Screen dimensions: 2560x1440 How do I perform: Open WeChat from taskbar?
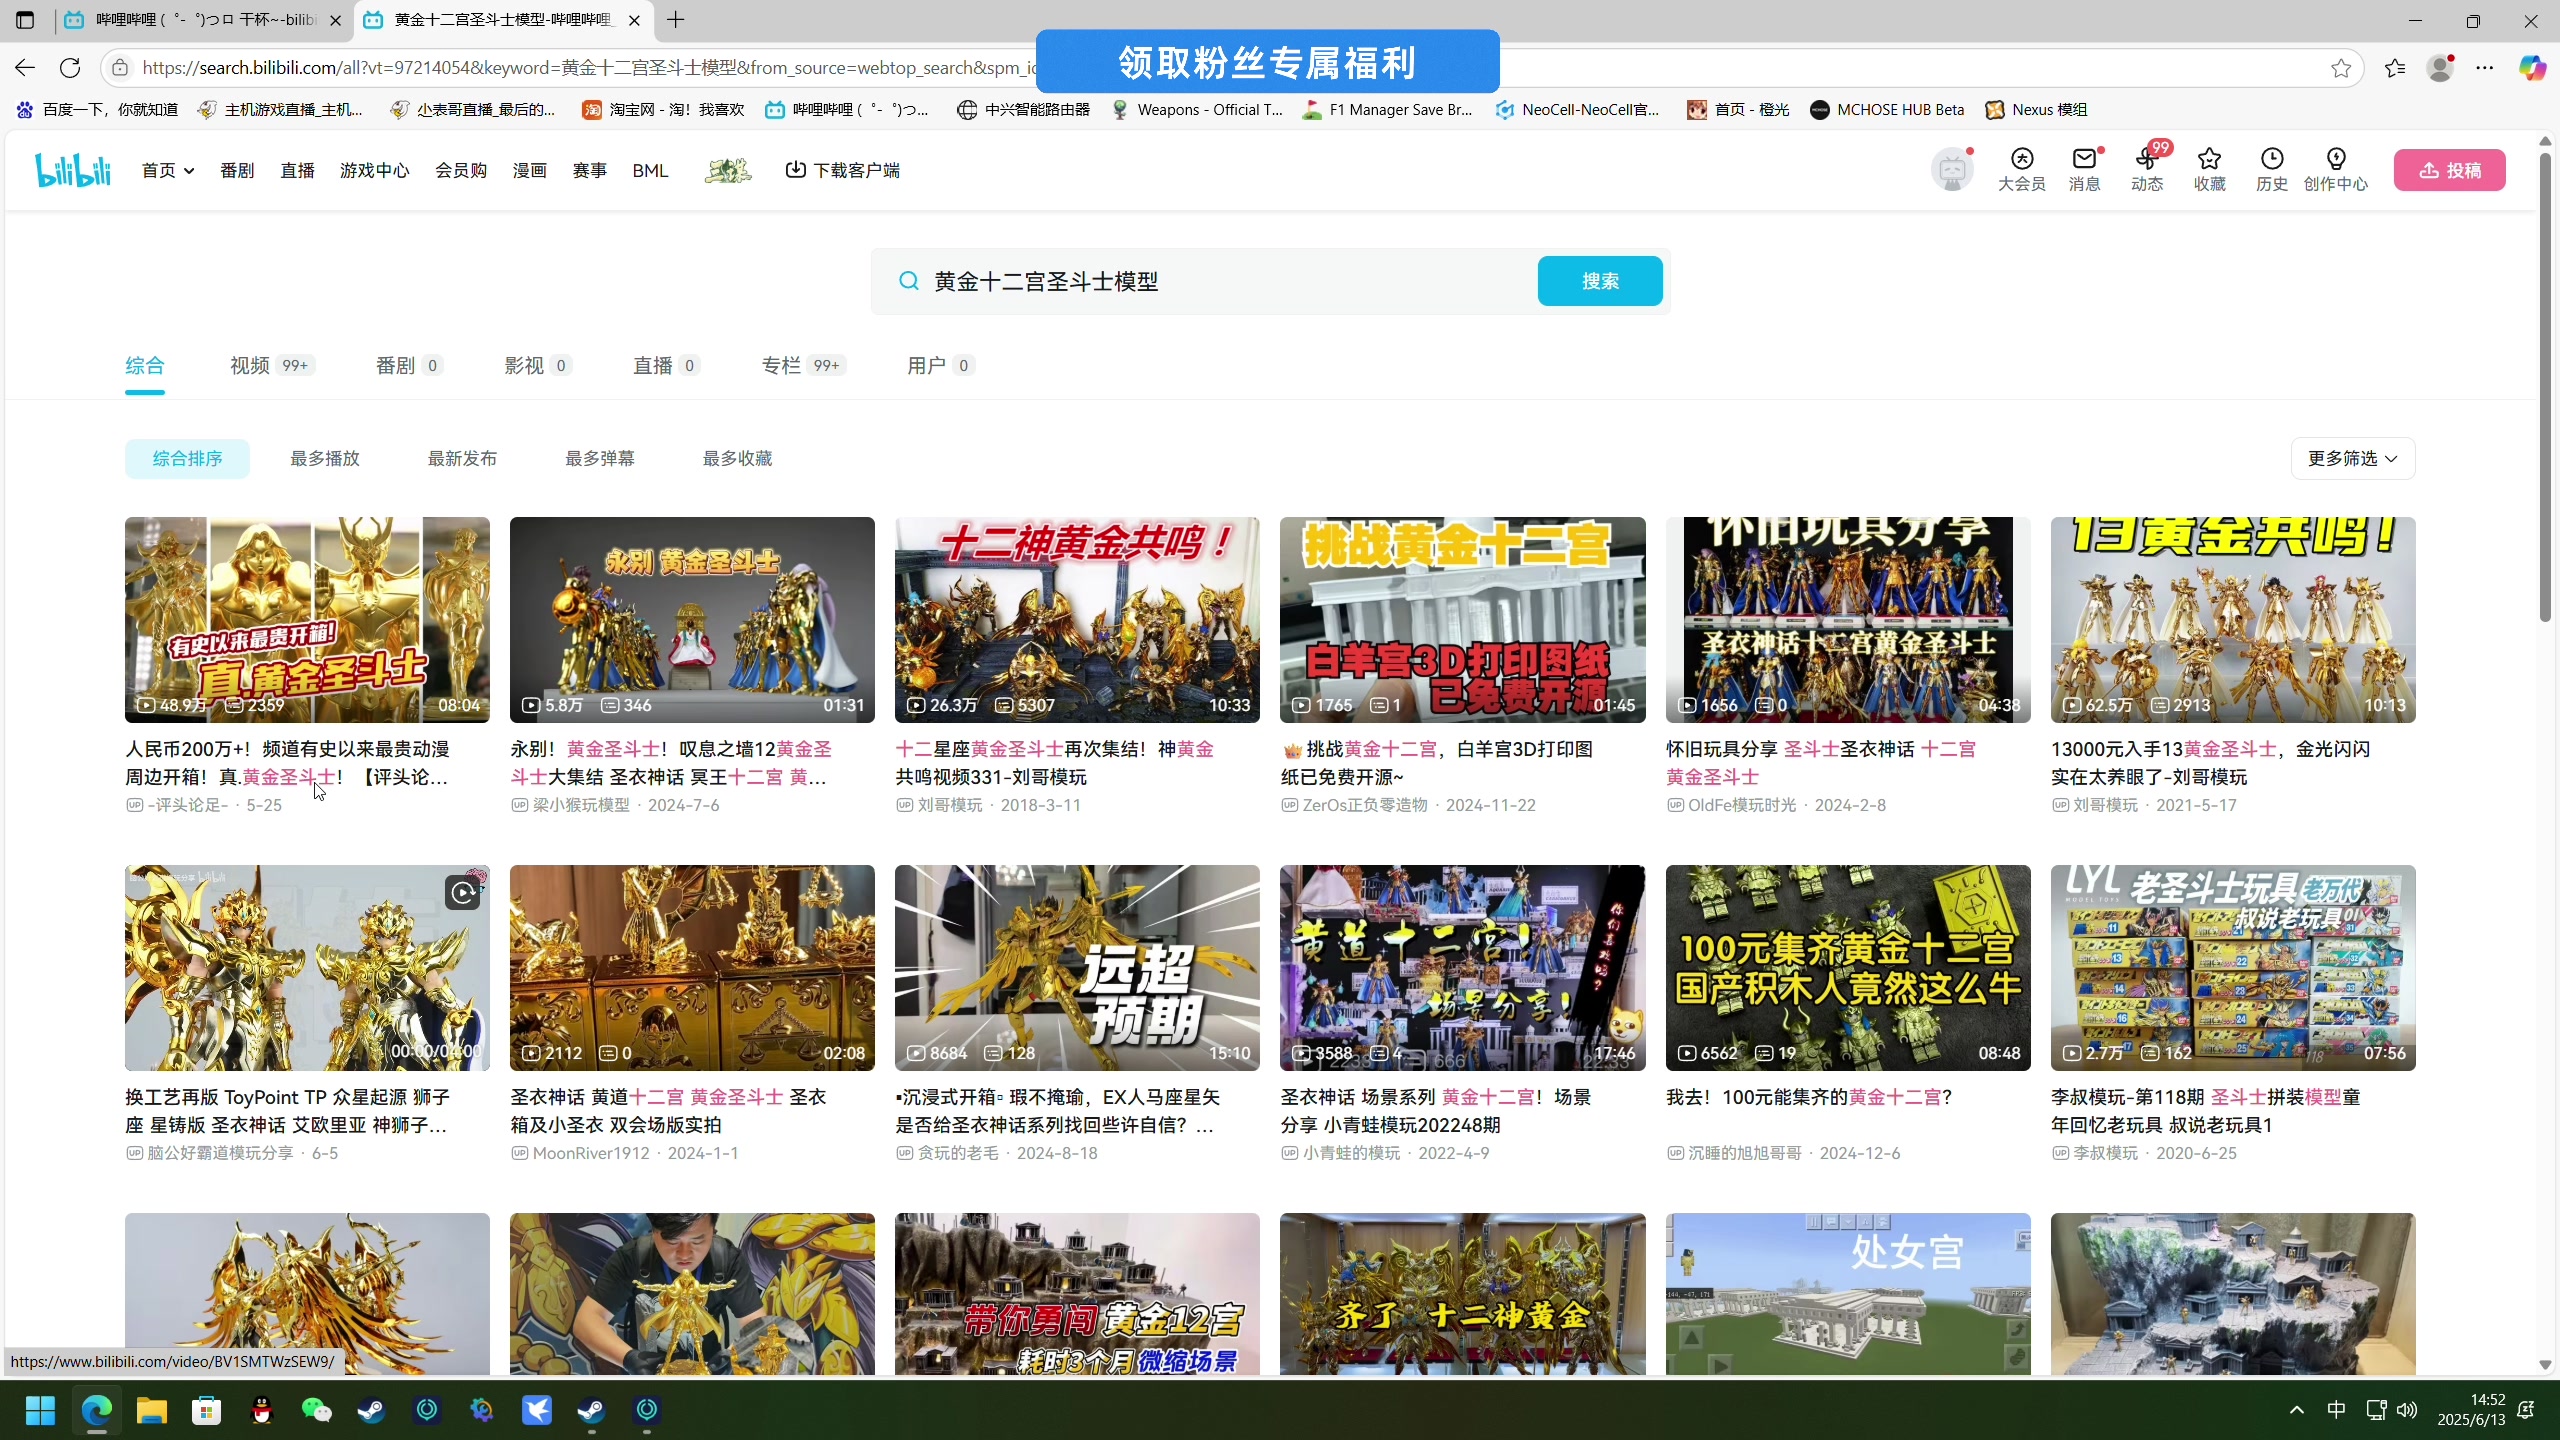coord(316,1410)
